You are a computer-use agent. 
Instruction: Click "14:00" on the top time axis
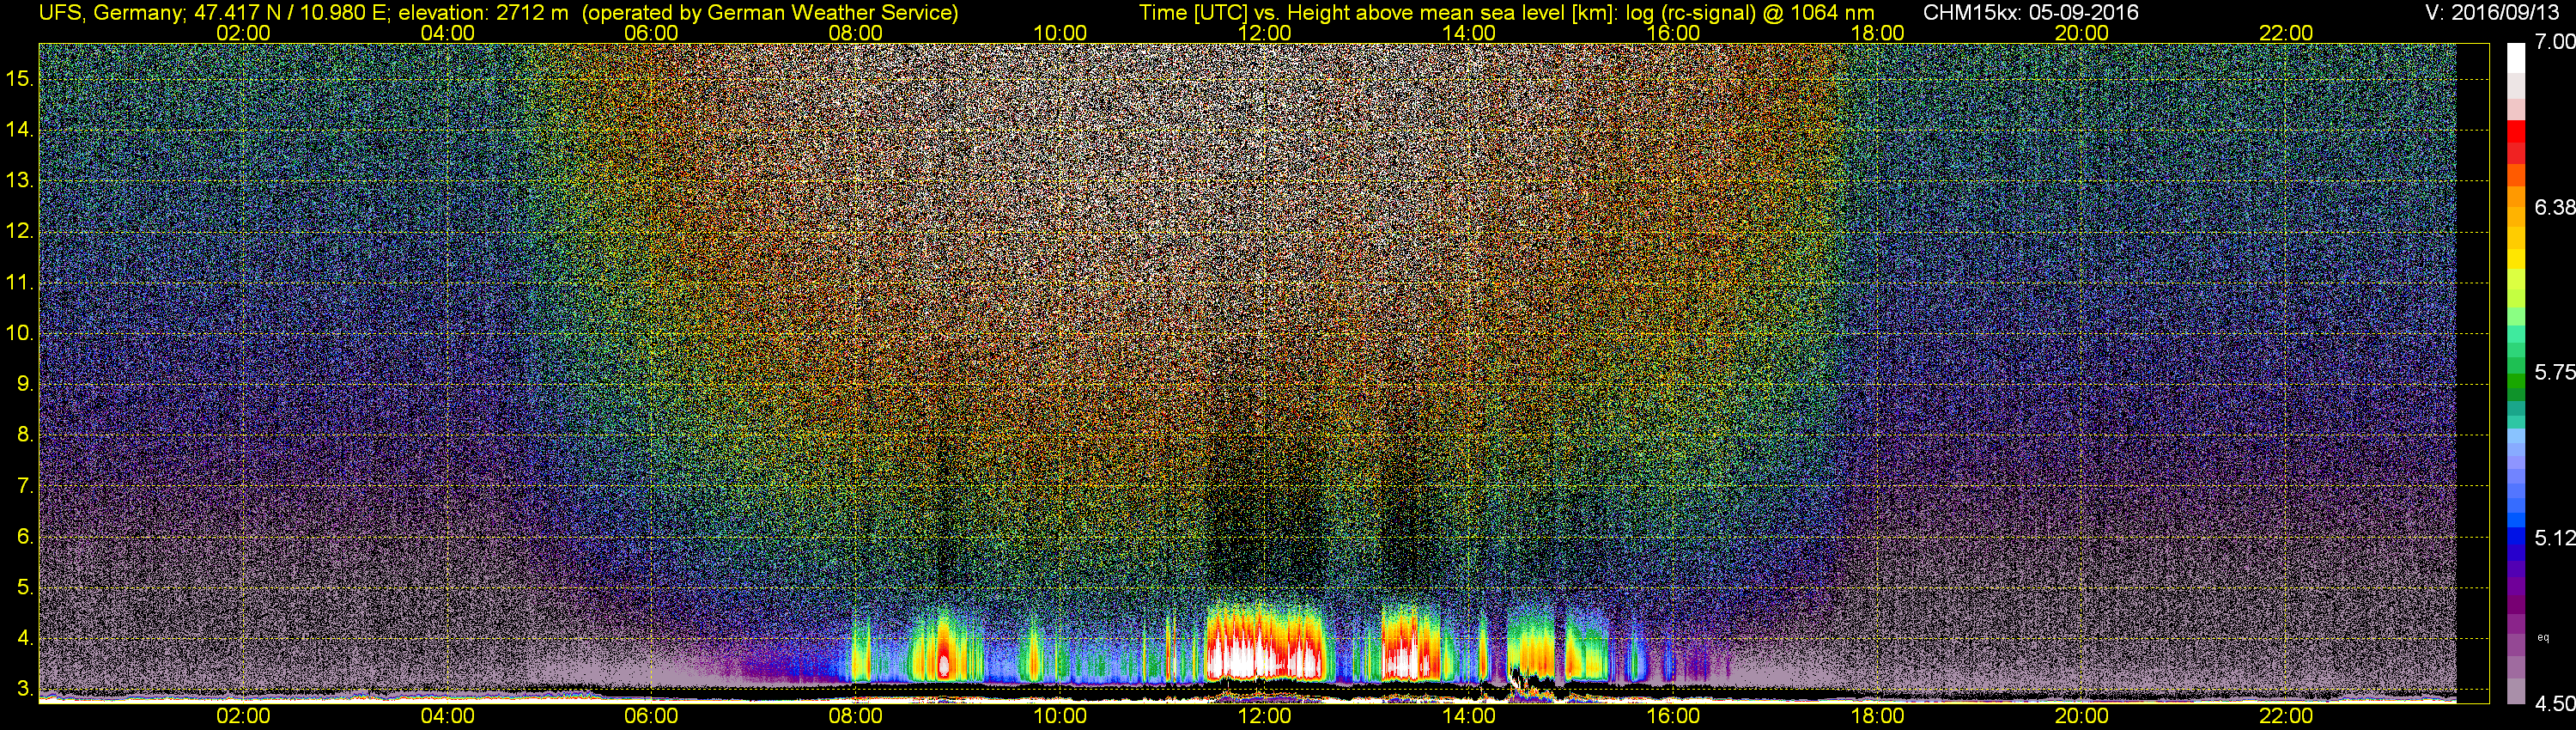tap(1469, 33)
